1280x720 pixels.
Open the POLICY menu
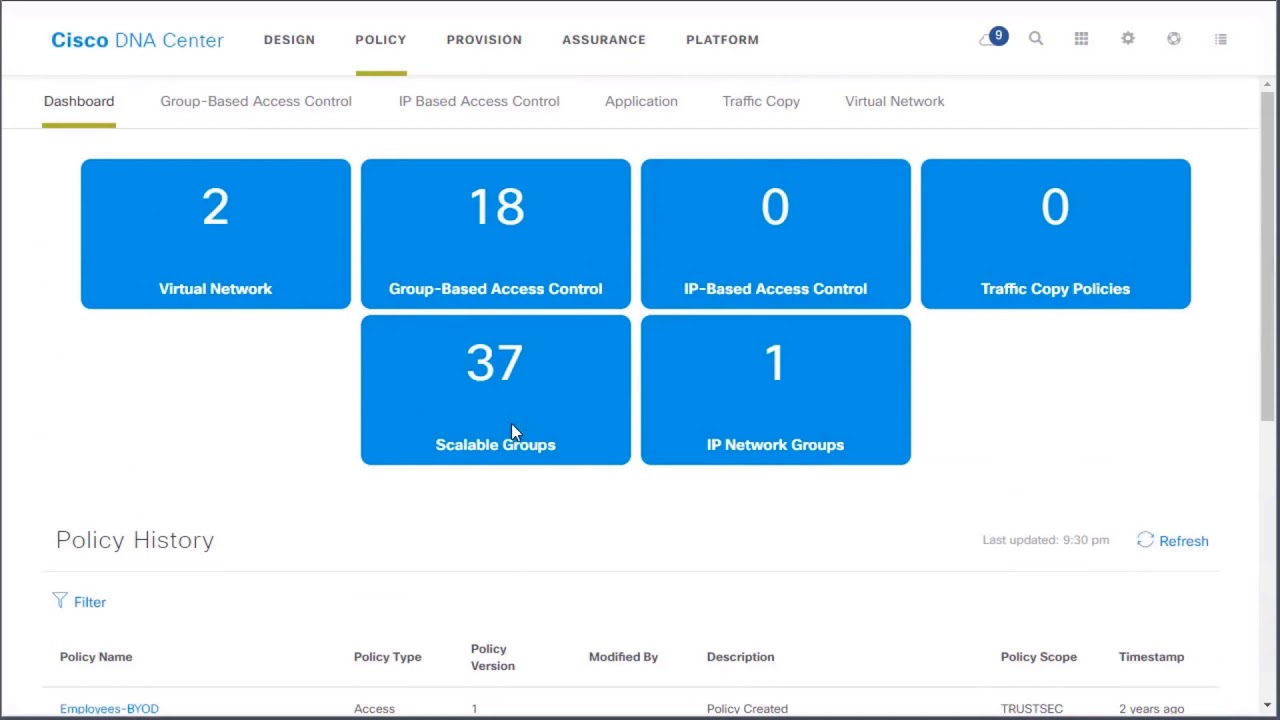(x=381, y=40)
